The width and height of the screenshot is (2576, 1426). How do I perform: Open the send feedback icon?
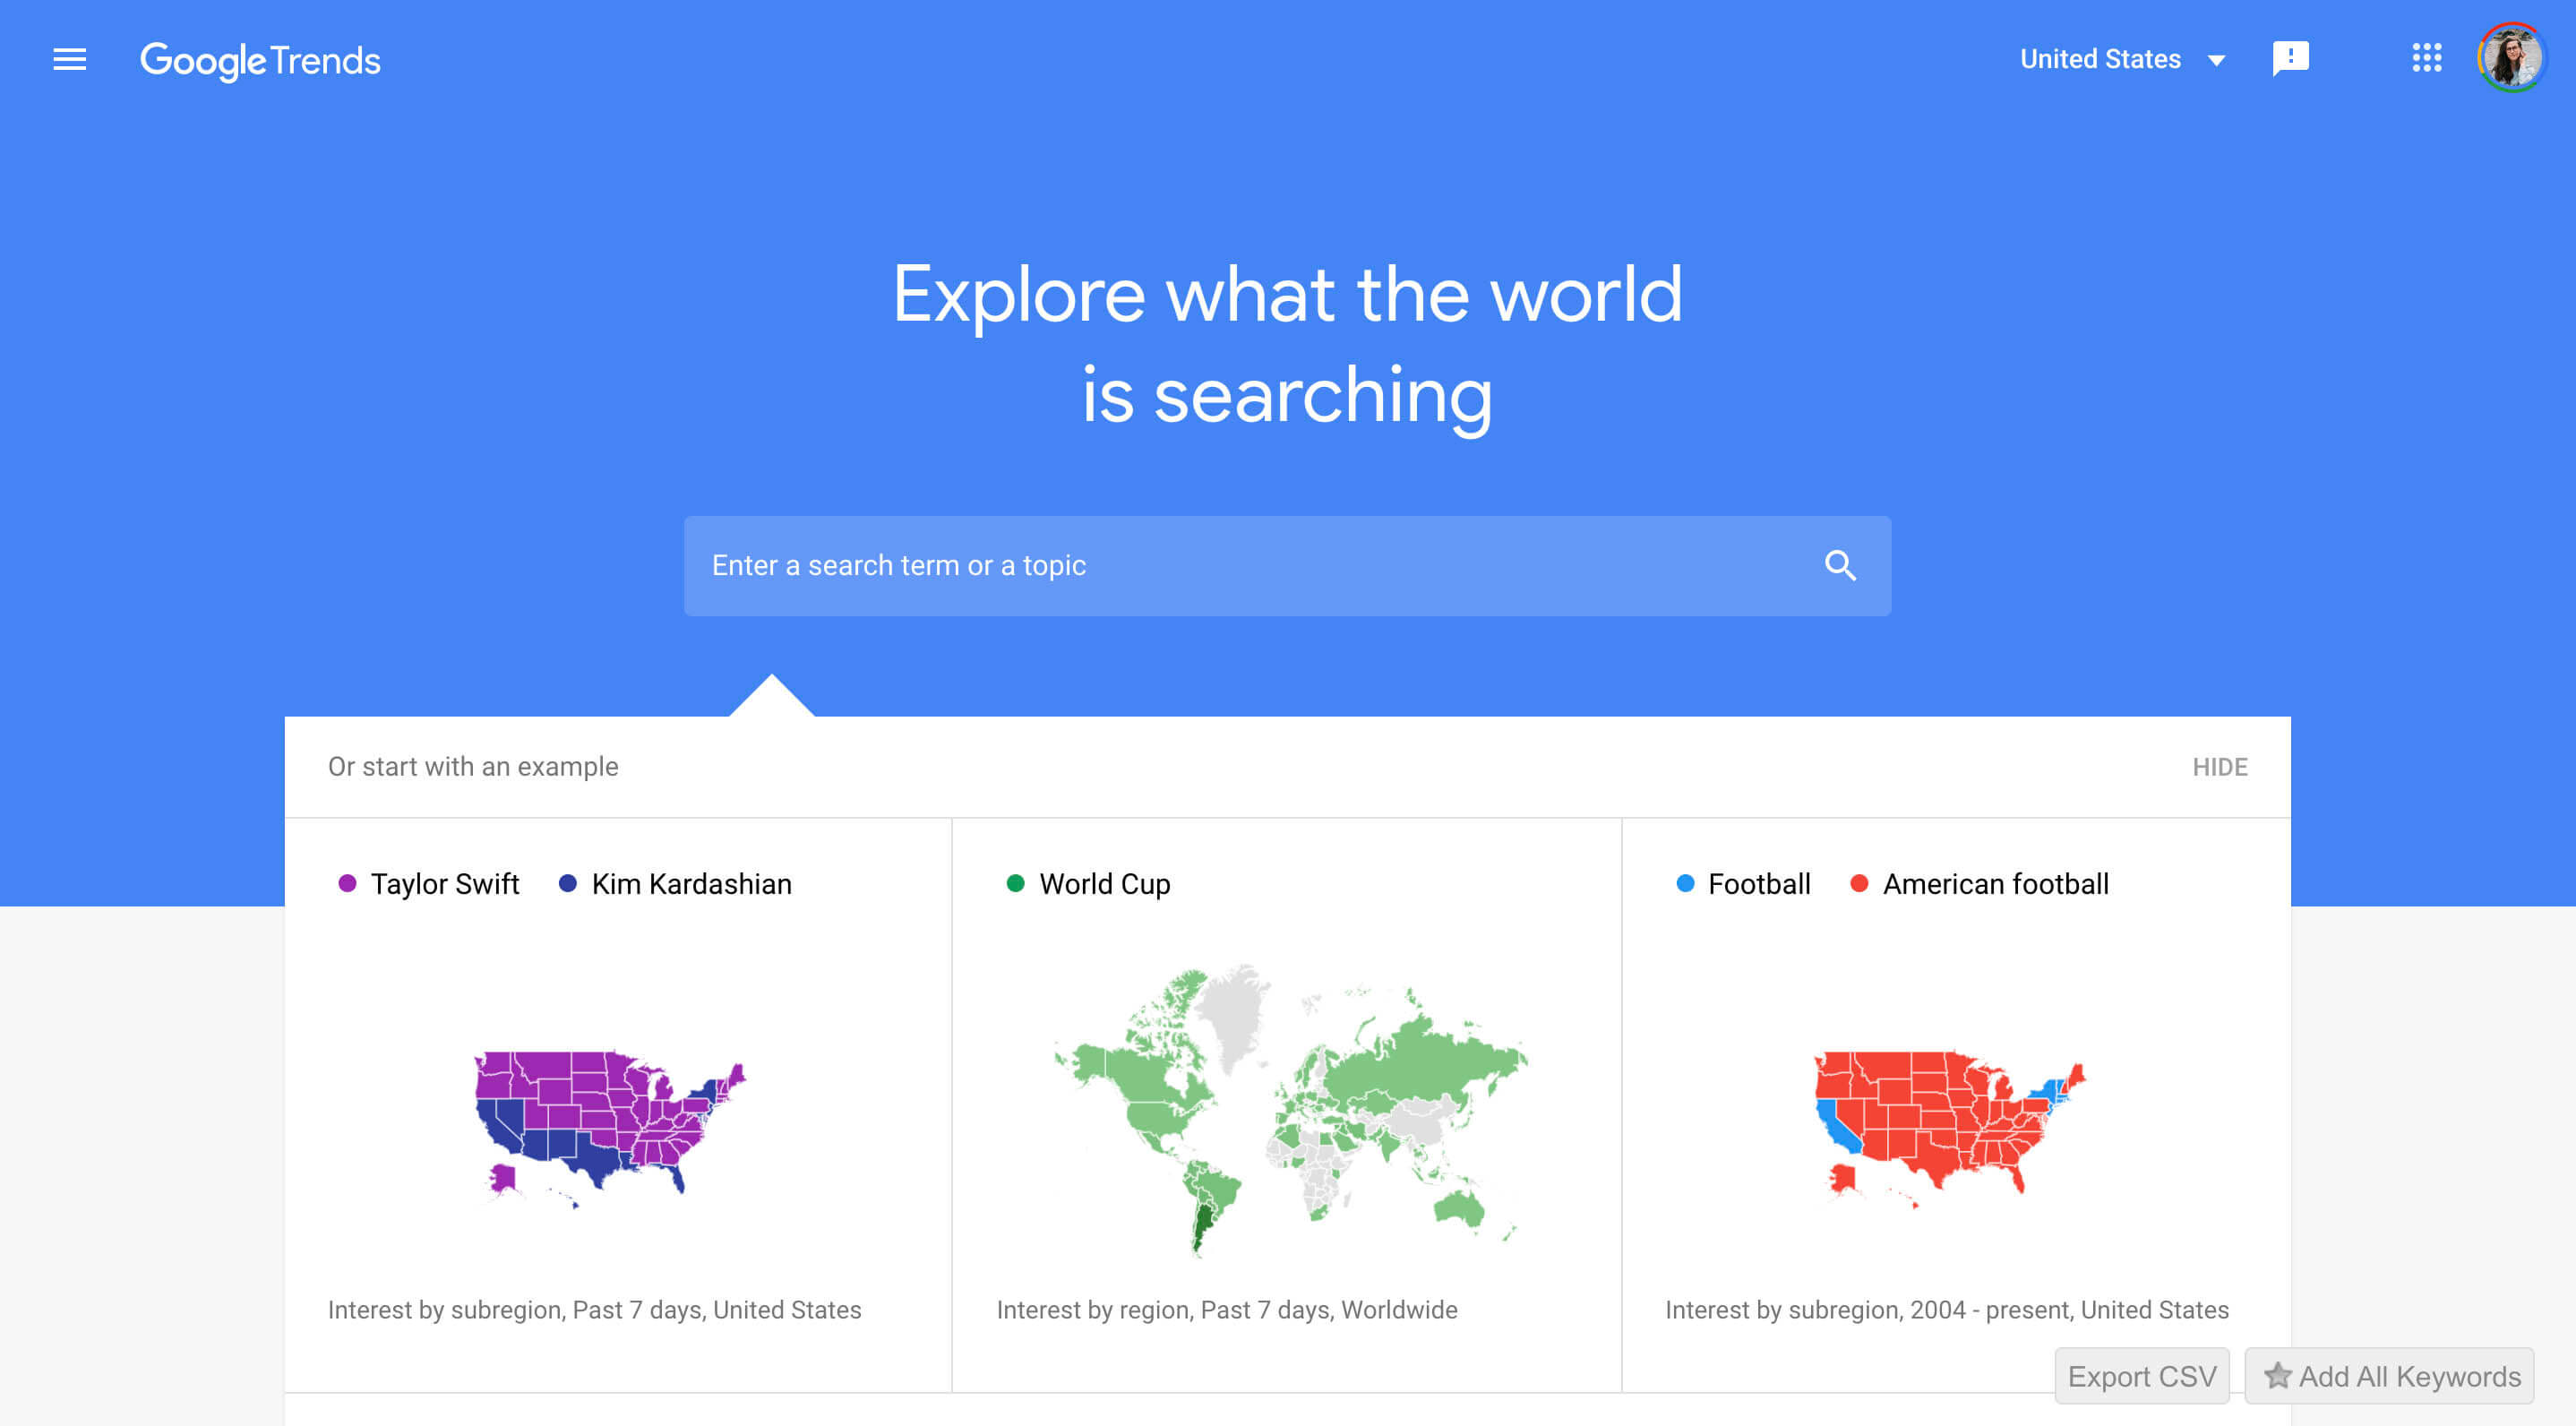click(2290, 59)
